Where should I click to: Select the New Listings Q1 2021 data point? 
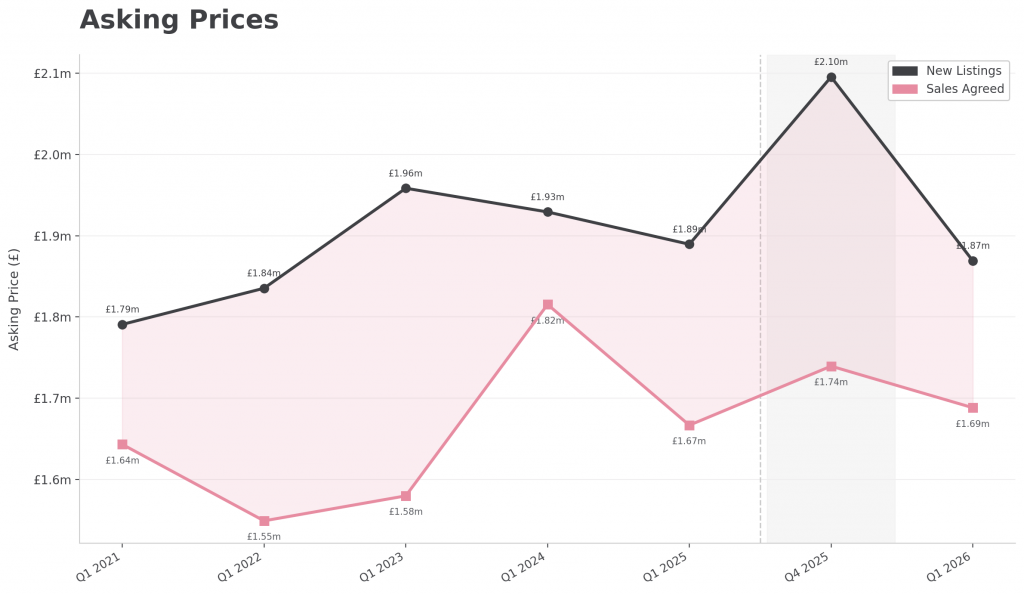coord(122,324)
